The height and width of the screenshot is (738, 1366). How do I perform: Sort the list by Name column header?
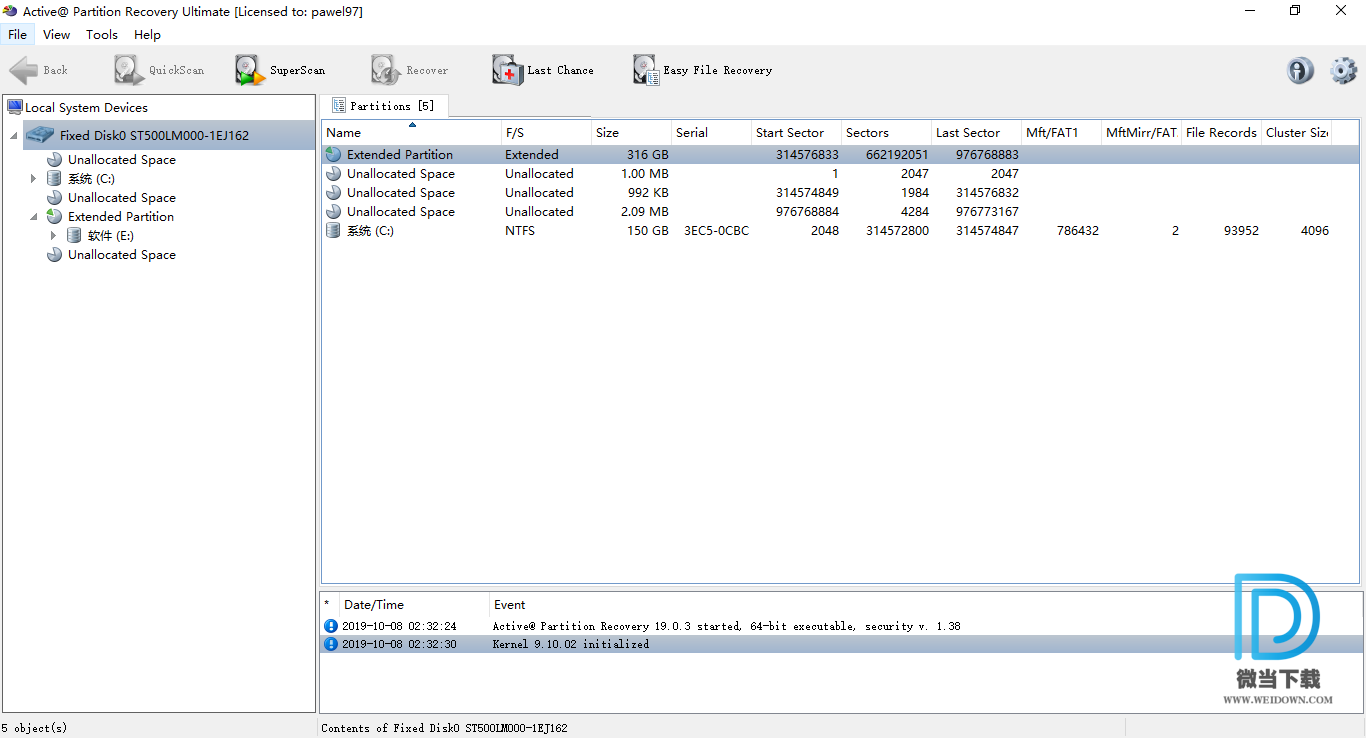411,132
